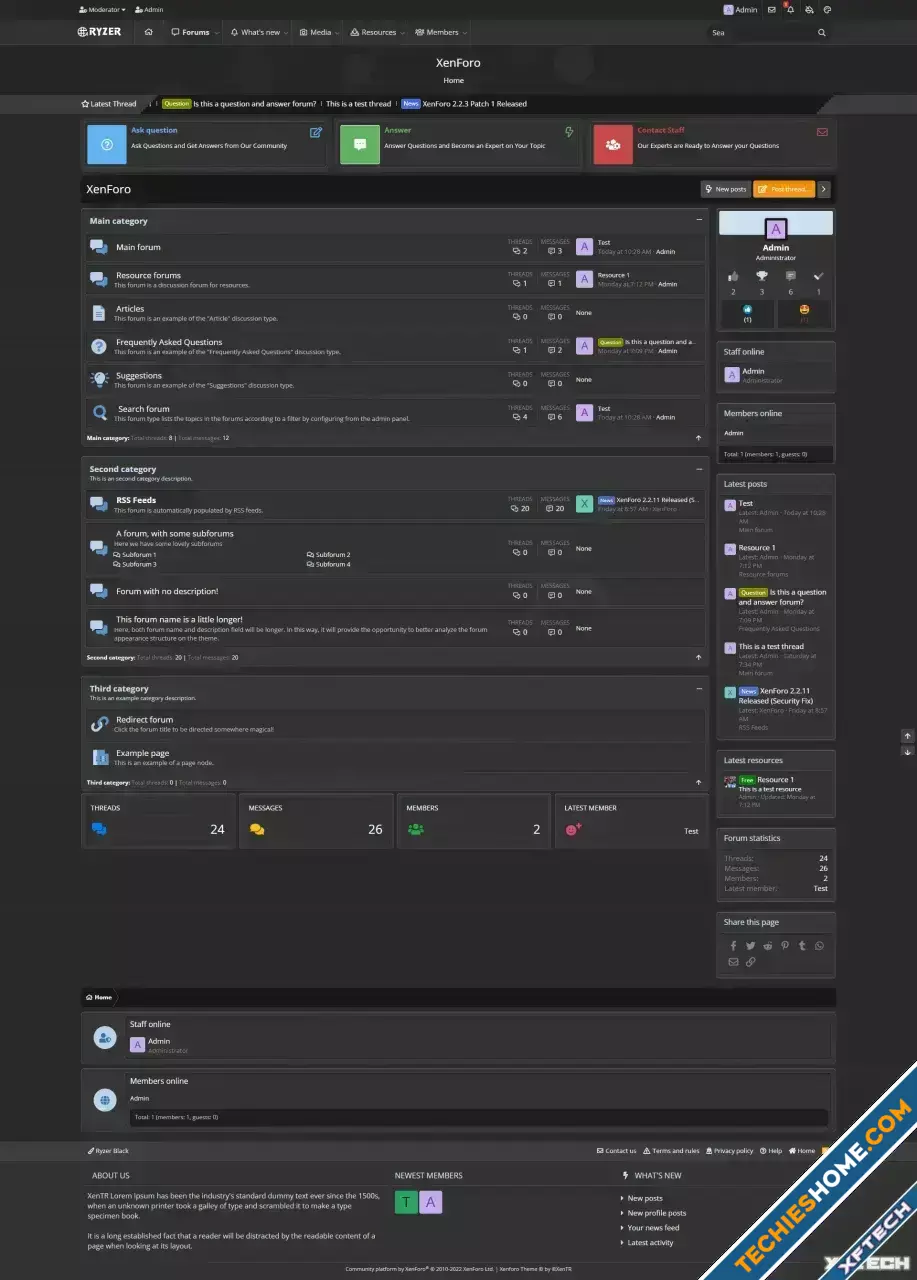The width and height of the screenshot is (917, 1280).
Task: Share this page on Twitter
Action: click(750, 946)
